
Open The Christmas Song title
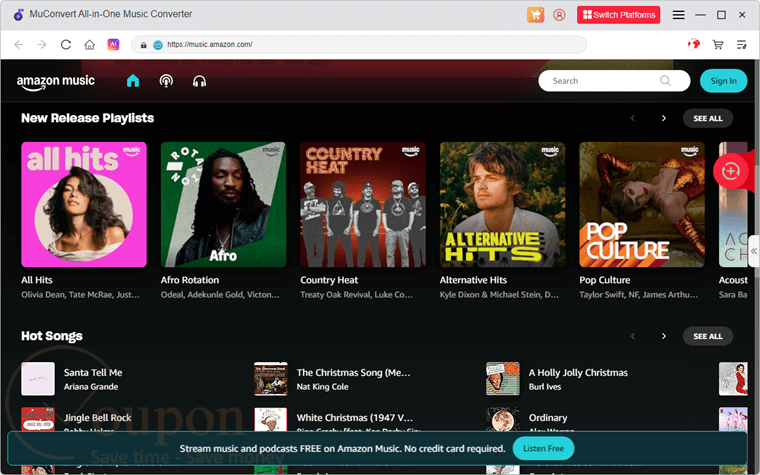(354, 373)
